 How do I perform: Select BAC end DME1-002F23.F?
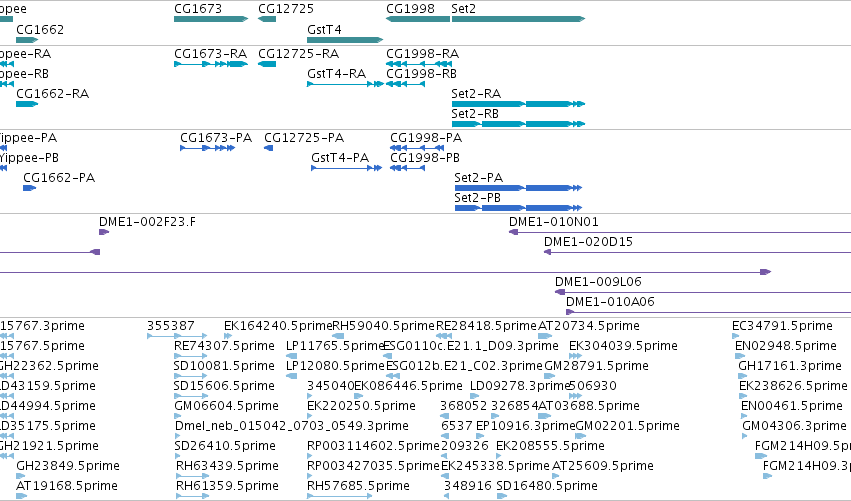[x=104, y=232]
